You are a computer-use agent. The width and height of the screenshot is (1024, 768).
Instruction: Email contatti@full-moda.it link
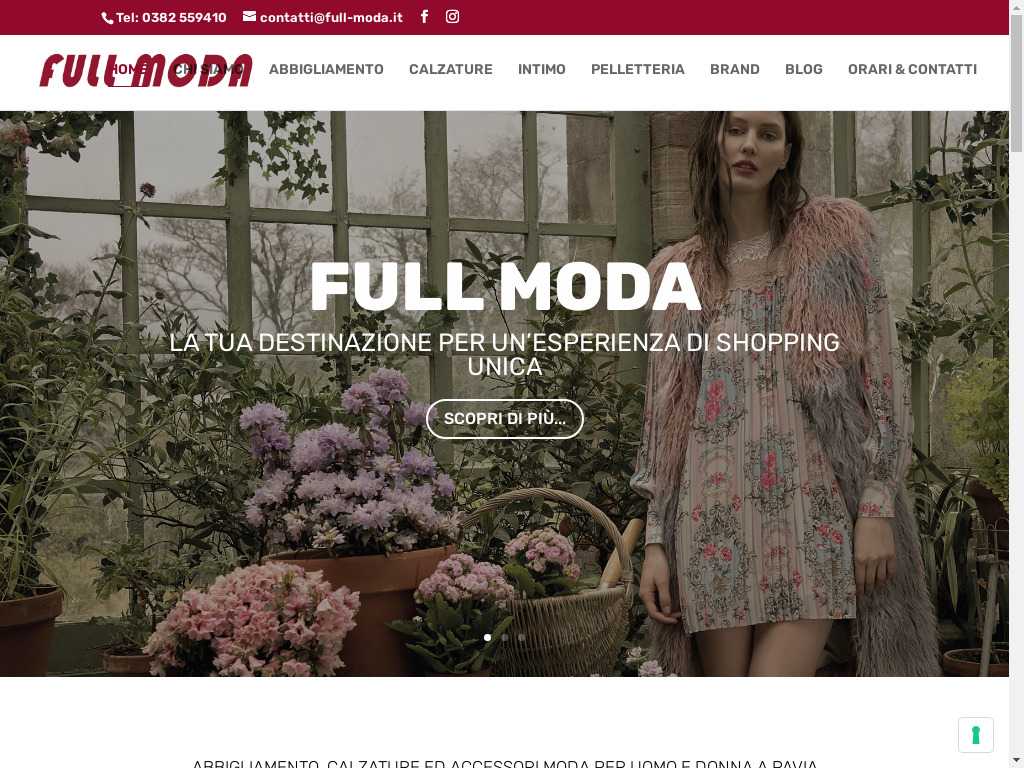point(331,18)
